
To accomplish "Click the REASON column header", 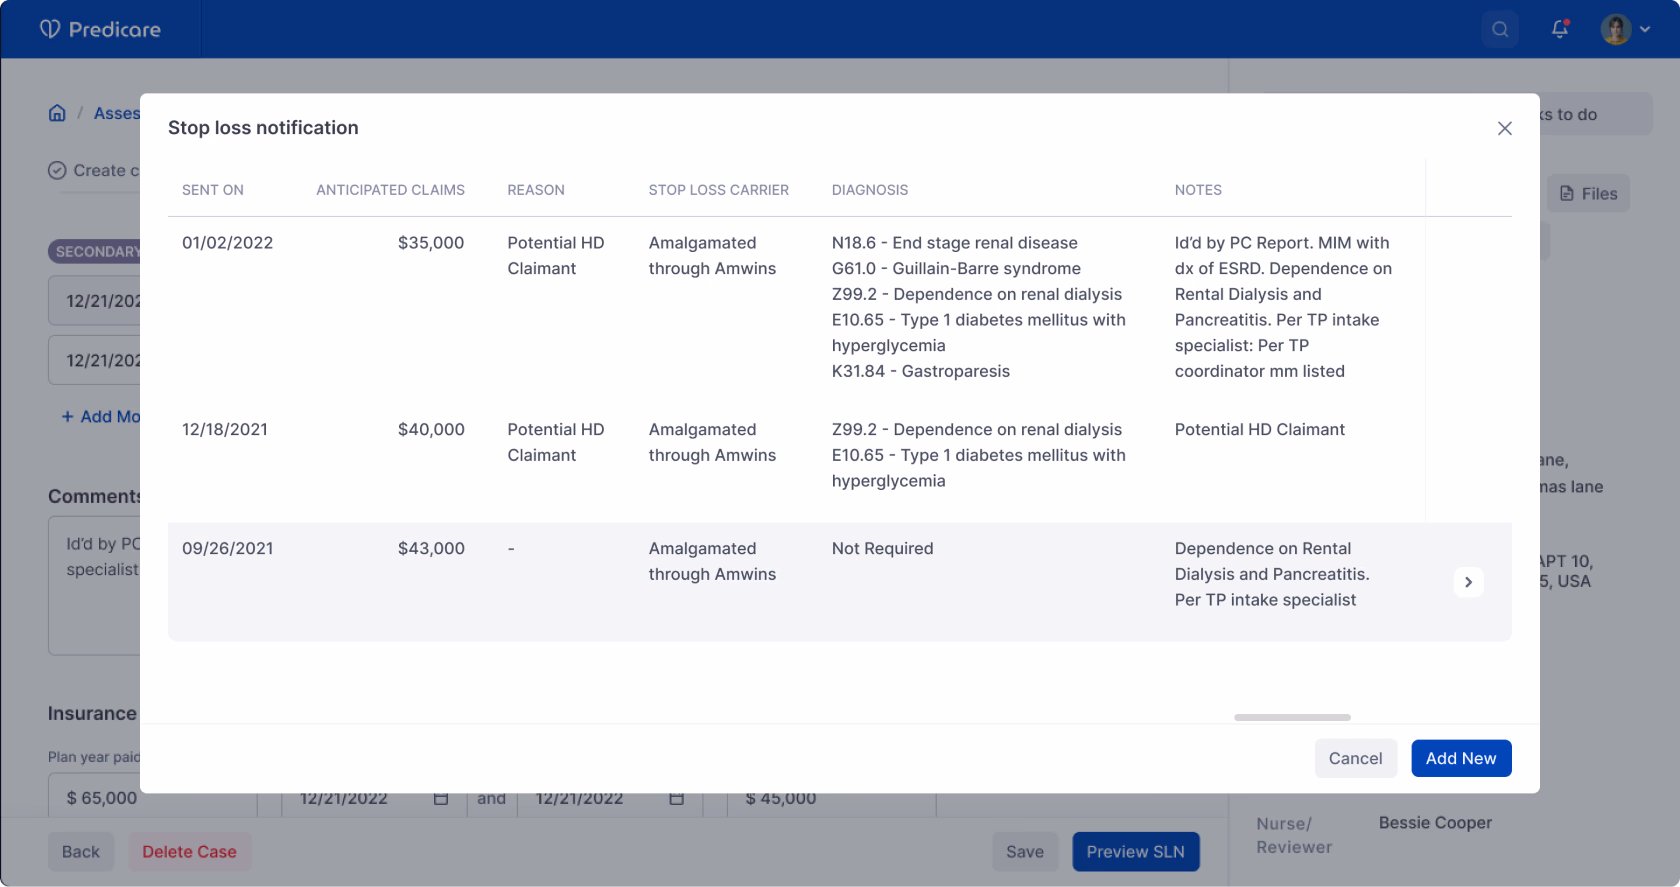I will [536, 190].
